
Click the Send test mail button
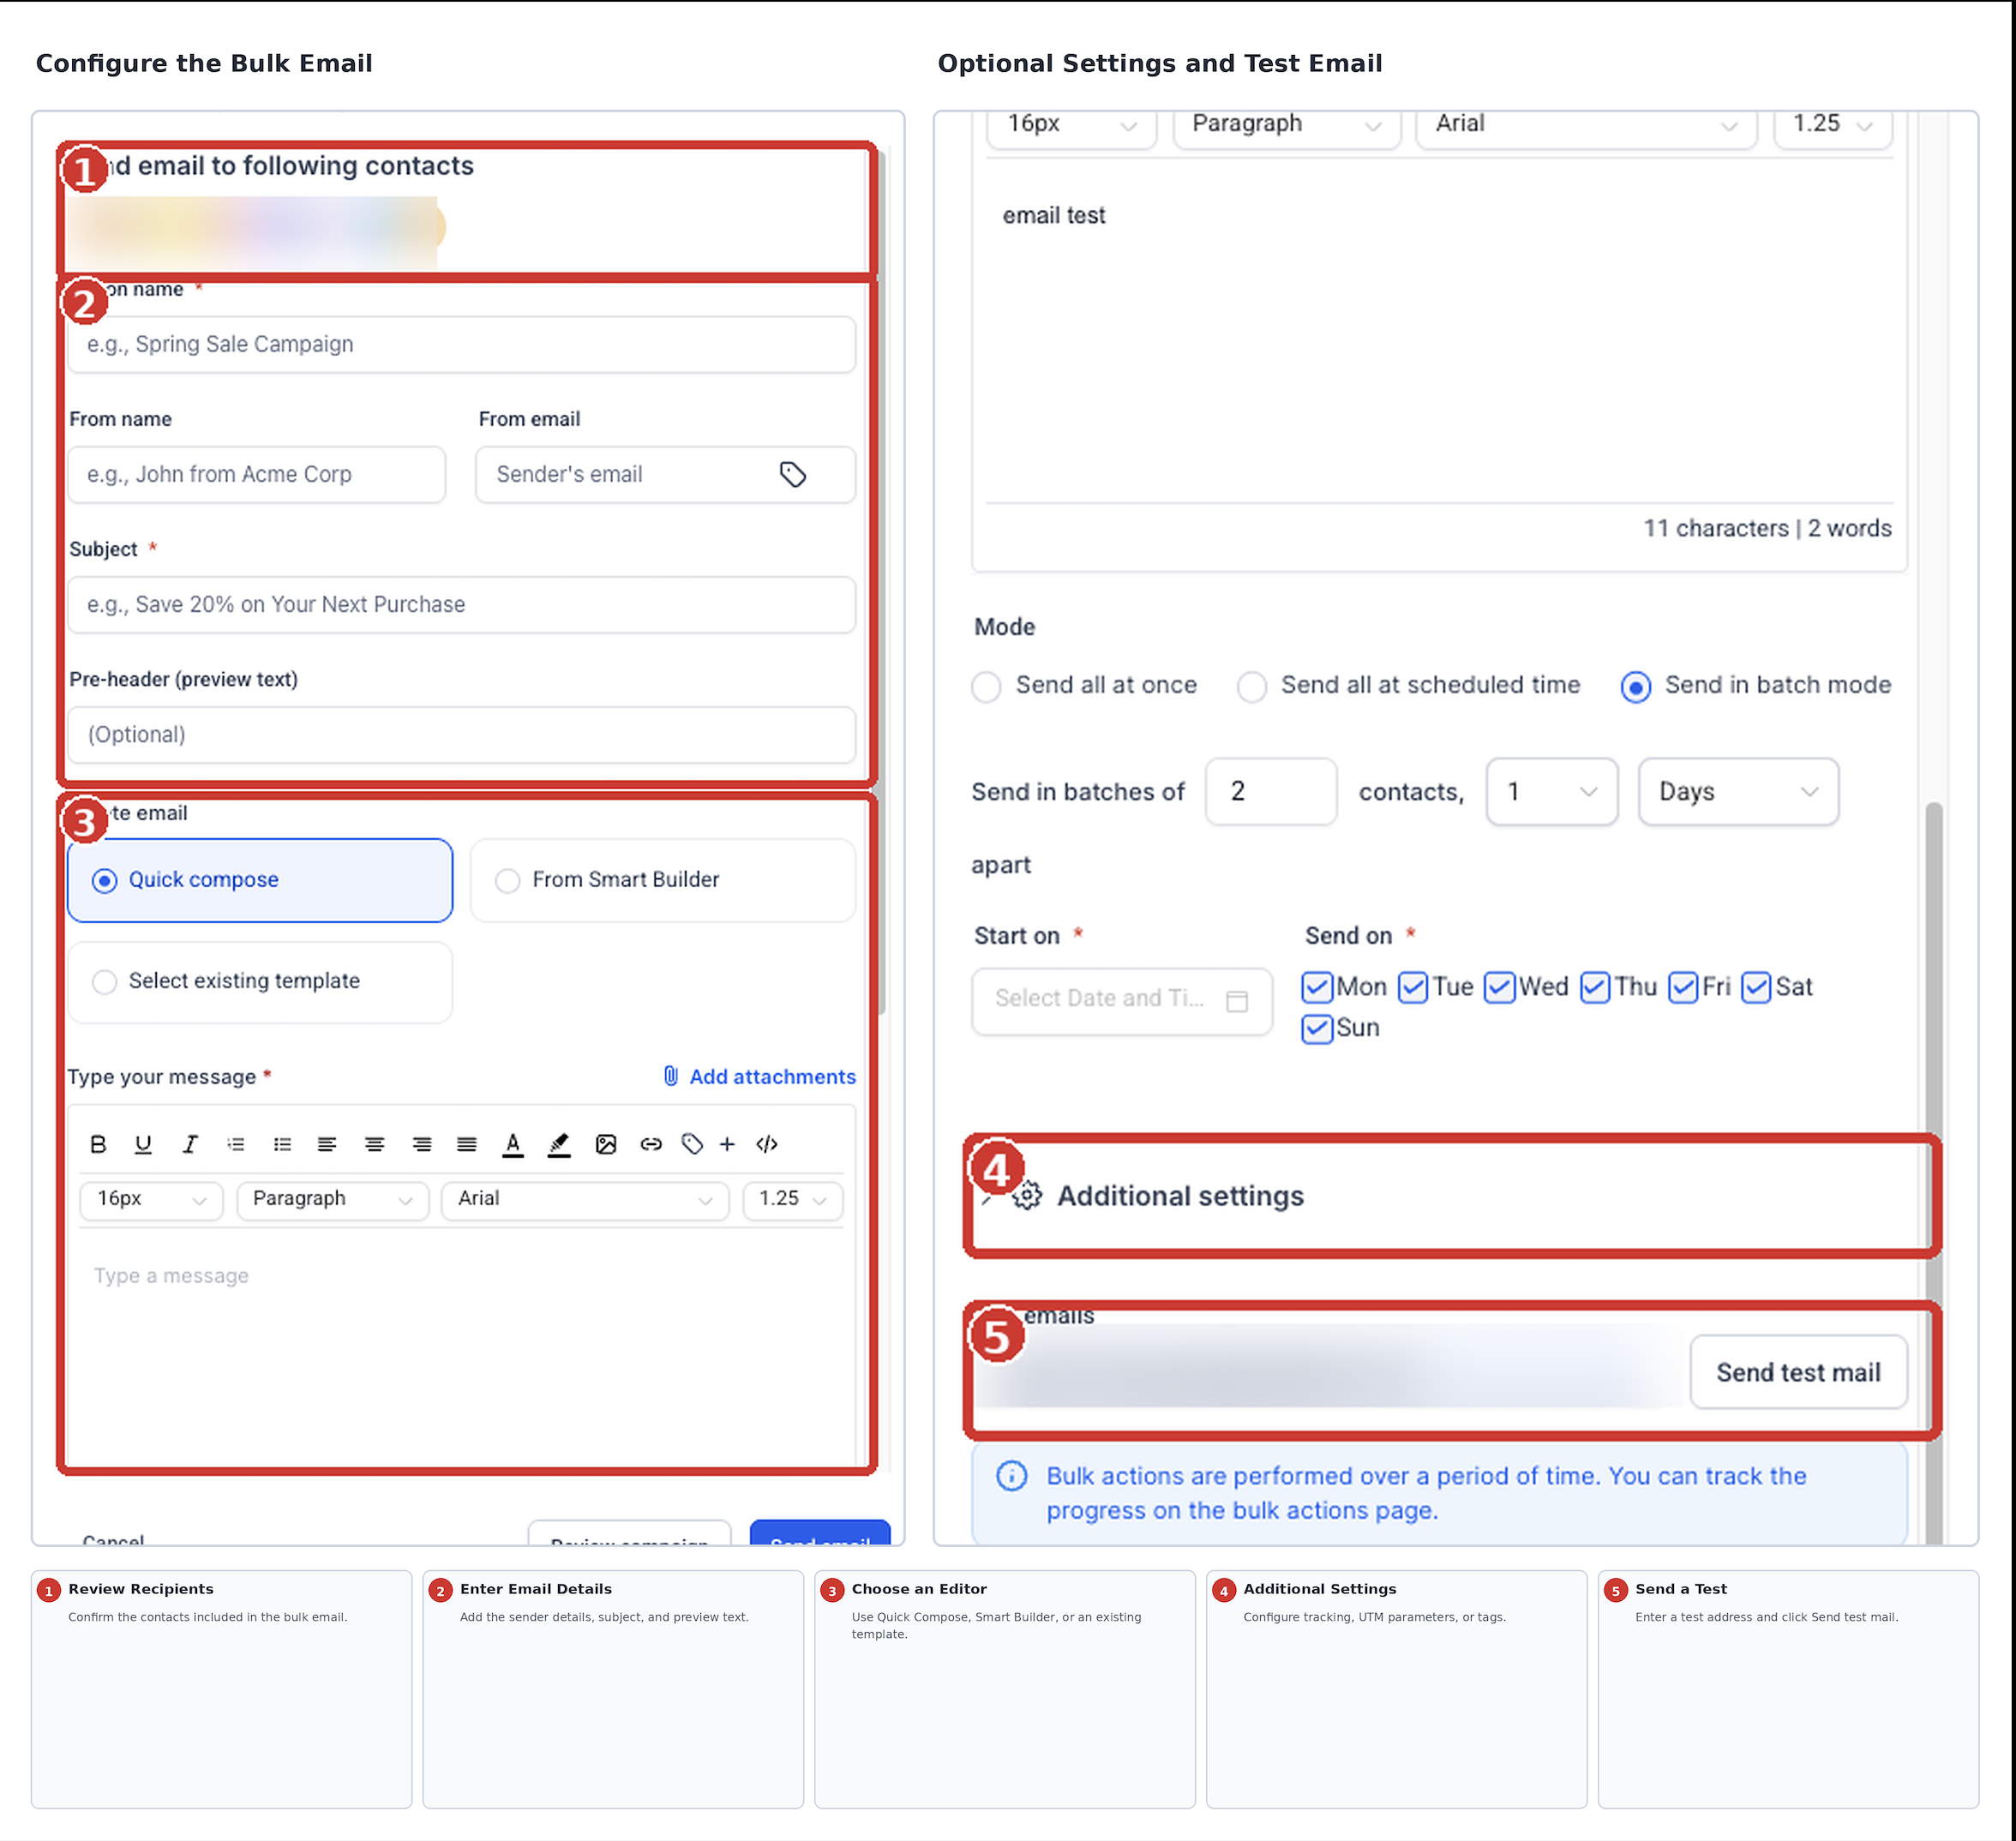point(1798,1372)
